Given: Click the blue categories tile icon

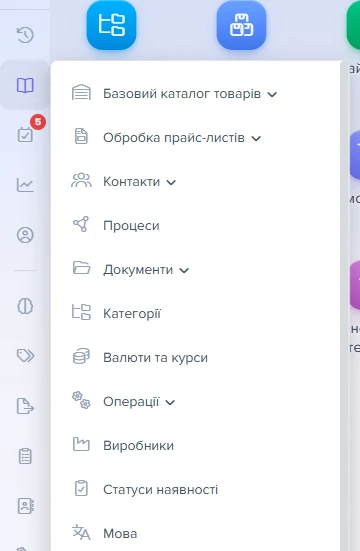Looking at the screenshot, I should pyautogui.click(x=111, y=25).
